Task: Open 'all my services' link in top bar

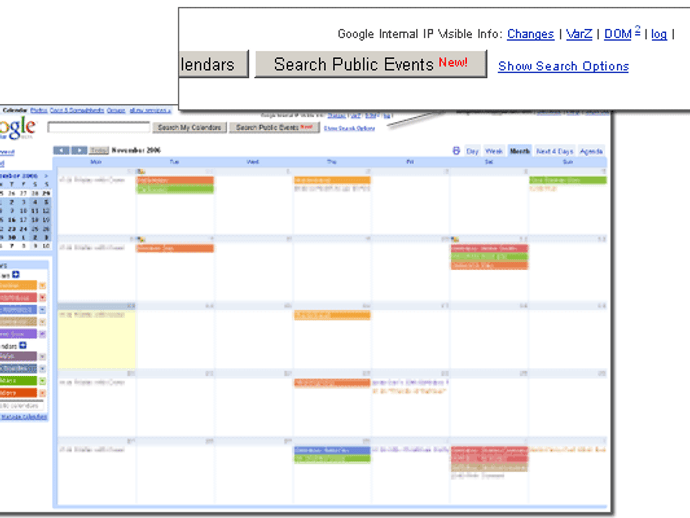Action: (150, 110)
